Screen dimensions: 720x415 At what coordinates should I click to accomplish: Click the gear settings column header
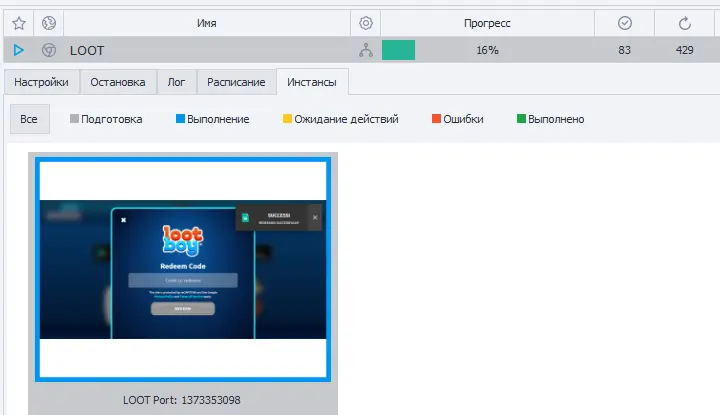(366, 23)
